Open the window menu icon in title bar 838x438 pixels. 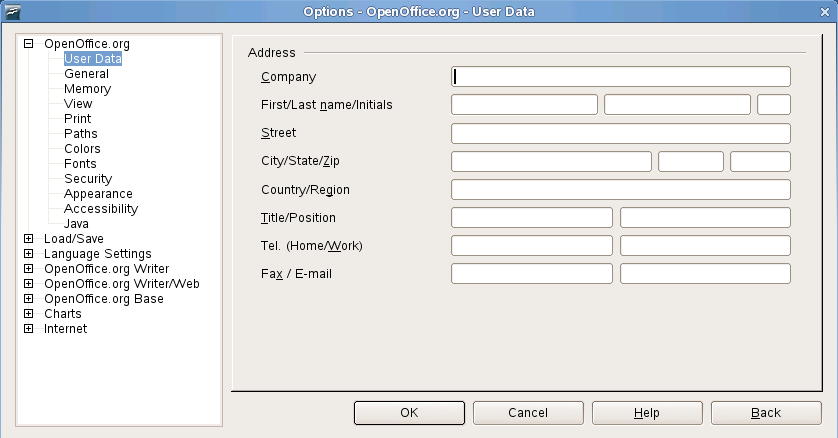pos(12,11)
